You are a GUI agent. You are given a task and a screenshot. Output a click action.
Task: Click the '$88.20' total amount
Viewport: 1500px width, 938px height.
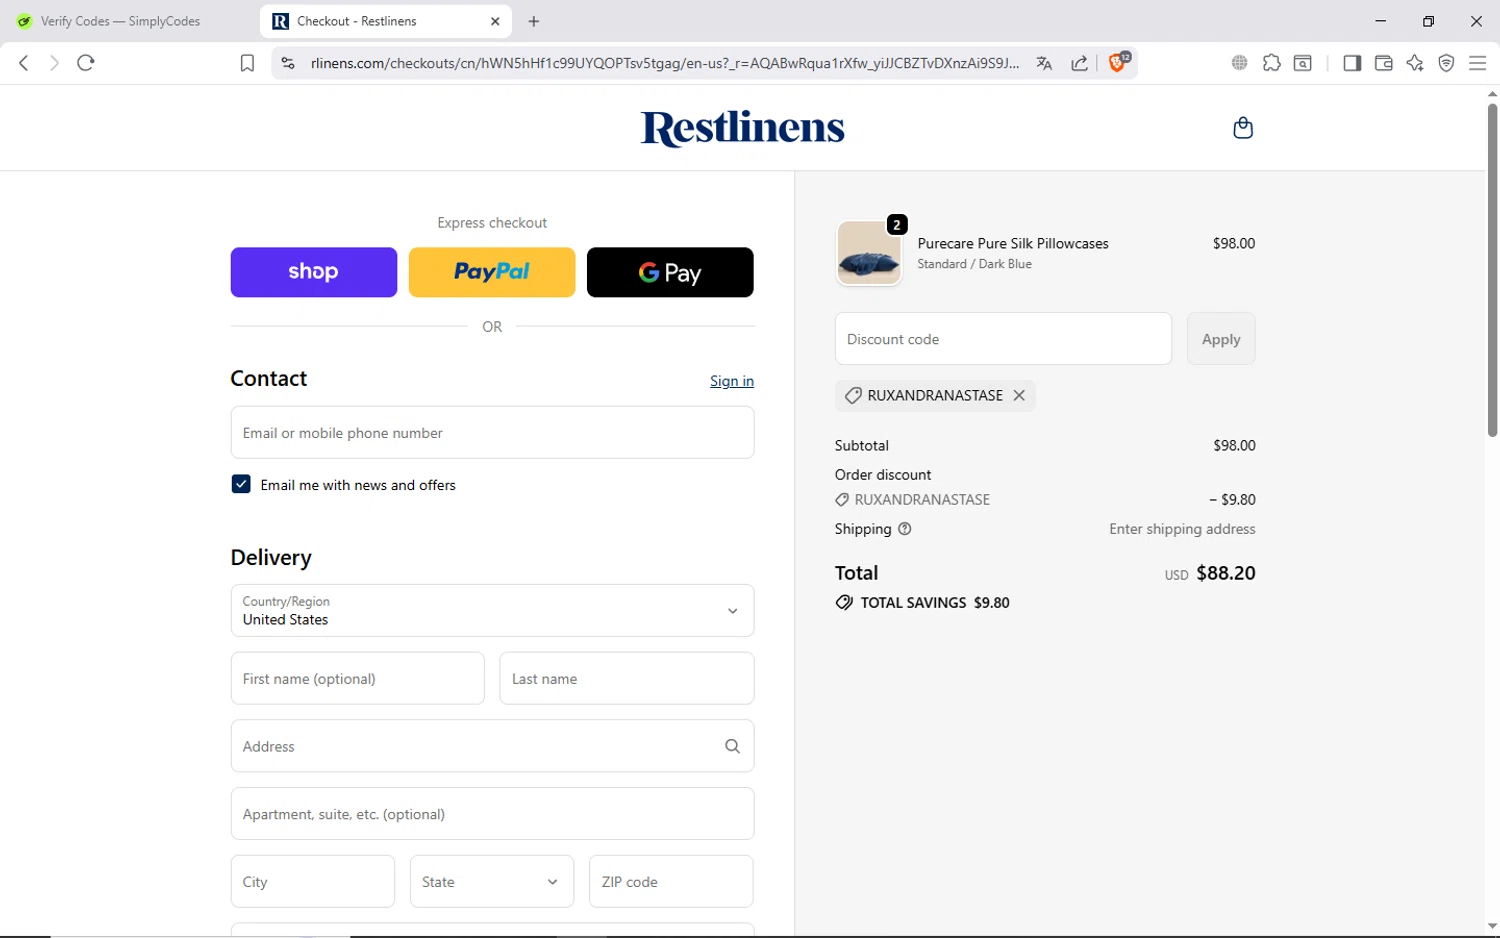tap(1226, 573)
